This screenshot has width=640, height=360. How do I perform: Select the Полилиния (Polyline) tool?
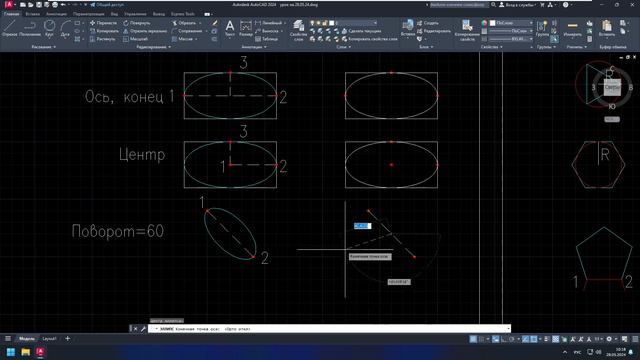tap(30, 28)
